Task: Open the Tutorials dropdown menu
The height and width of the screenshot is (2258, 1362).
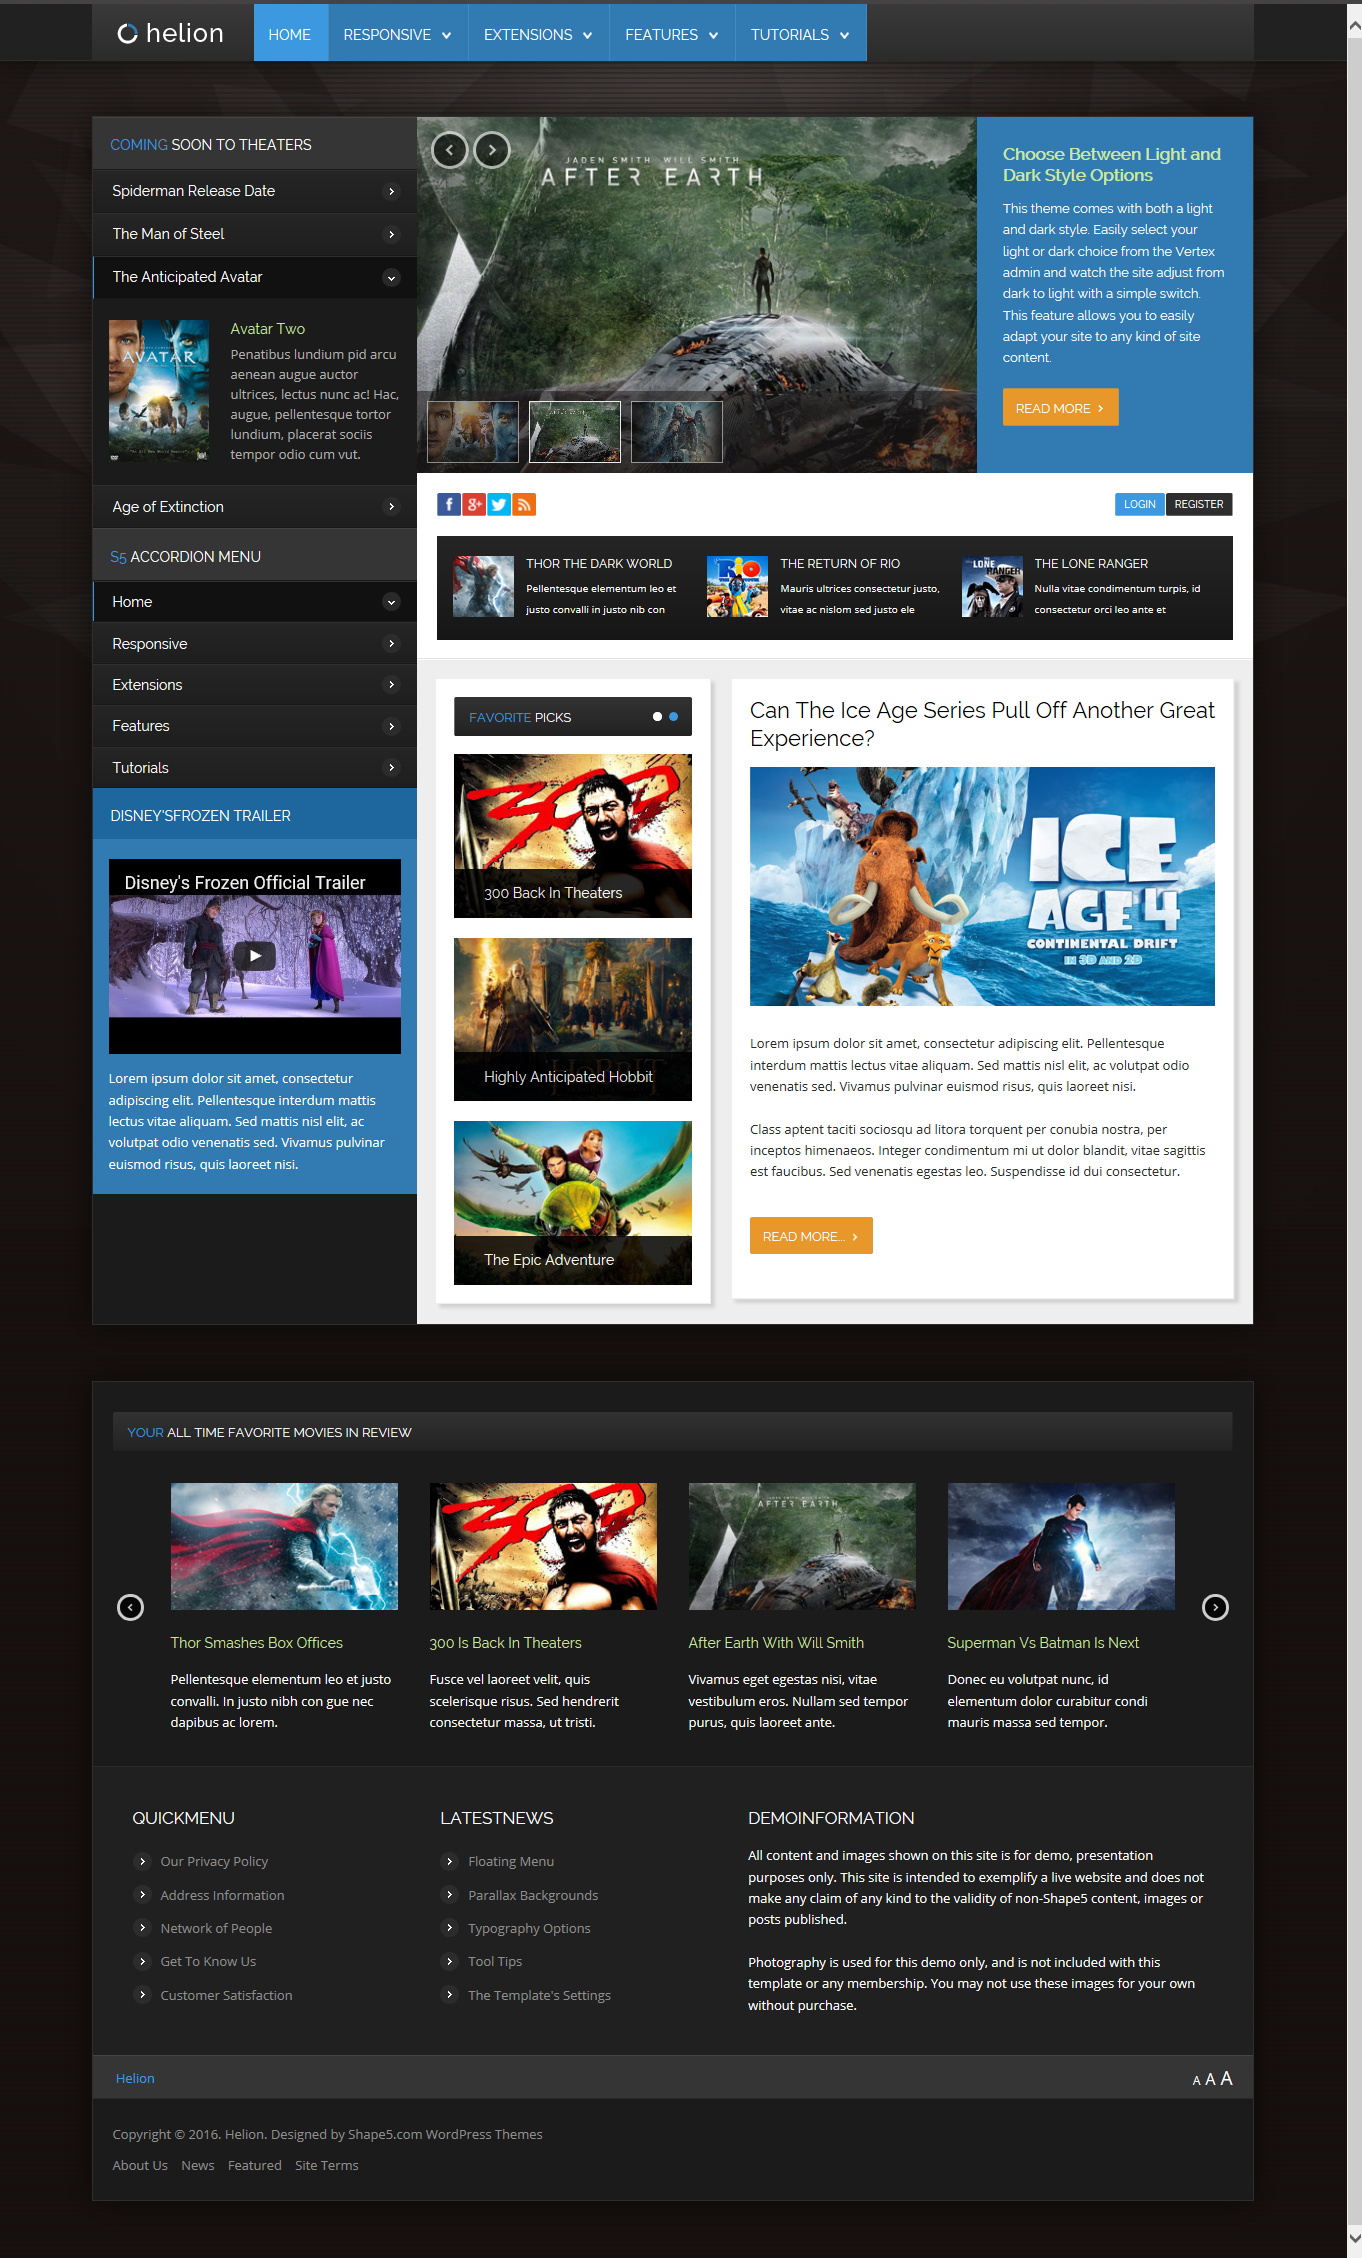Action: (x=800, y=33)
